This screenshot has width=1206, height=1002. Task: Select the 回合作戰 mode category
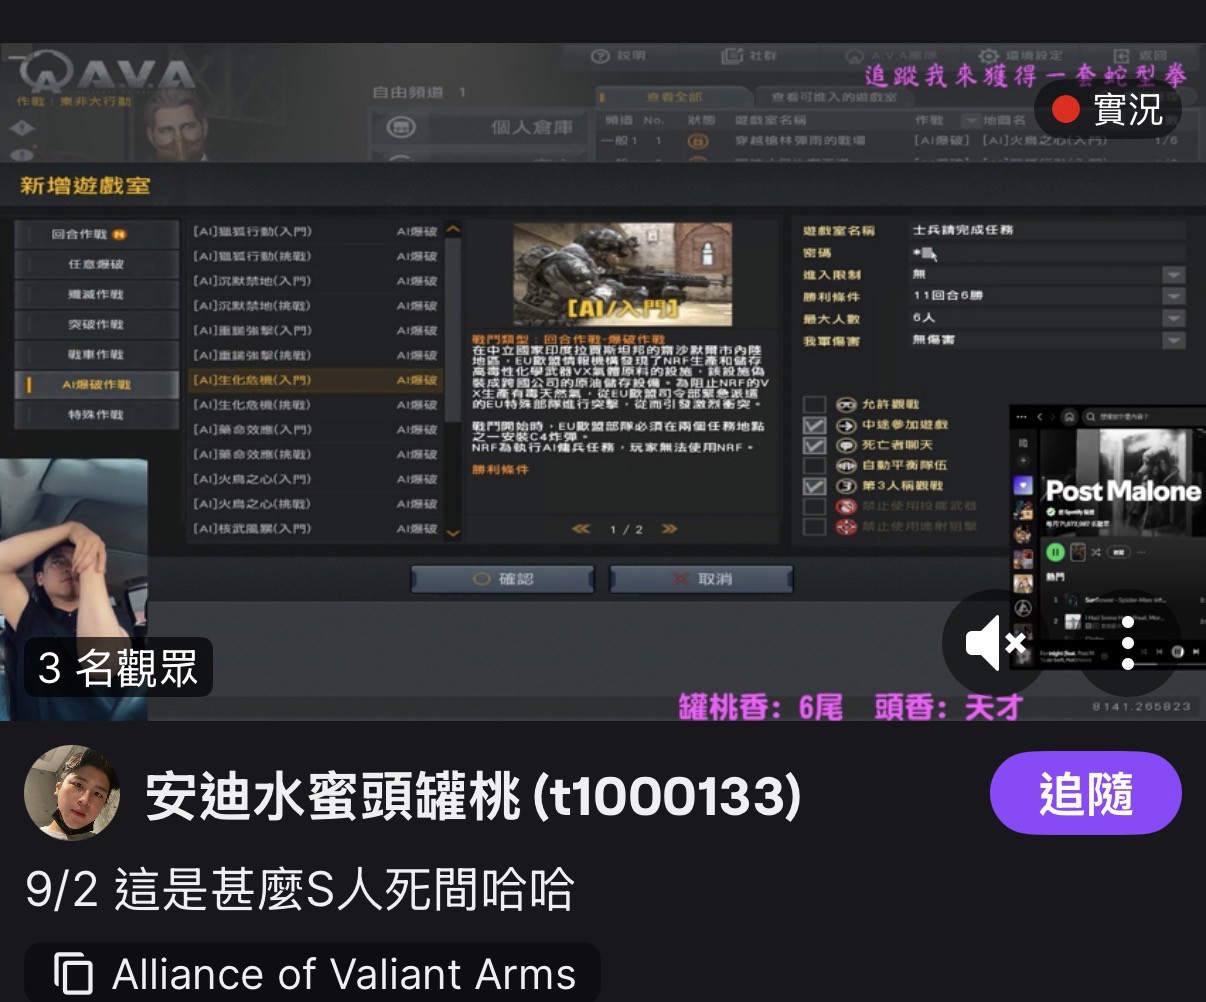click(96, 234)
